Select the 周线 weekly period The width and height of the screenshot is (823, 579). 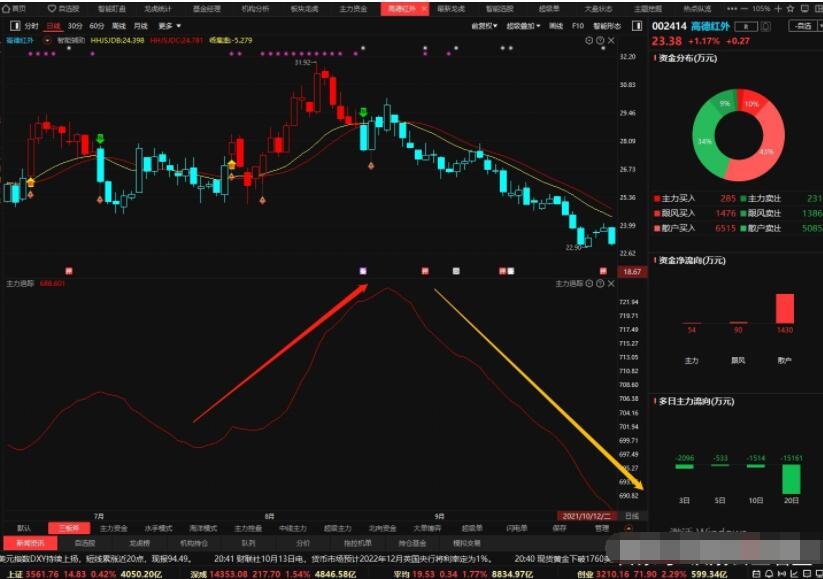point(119,26)
